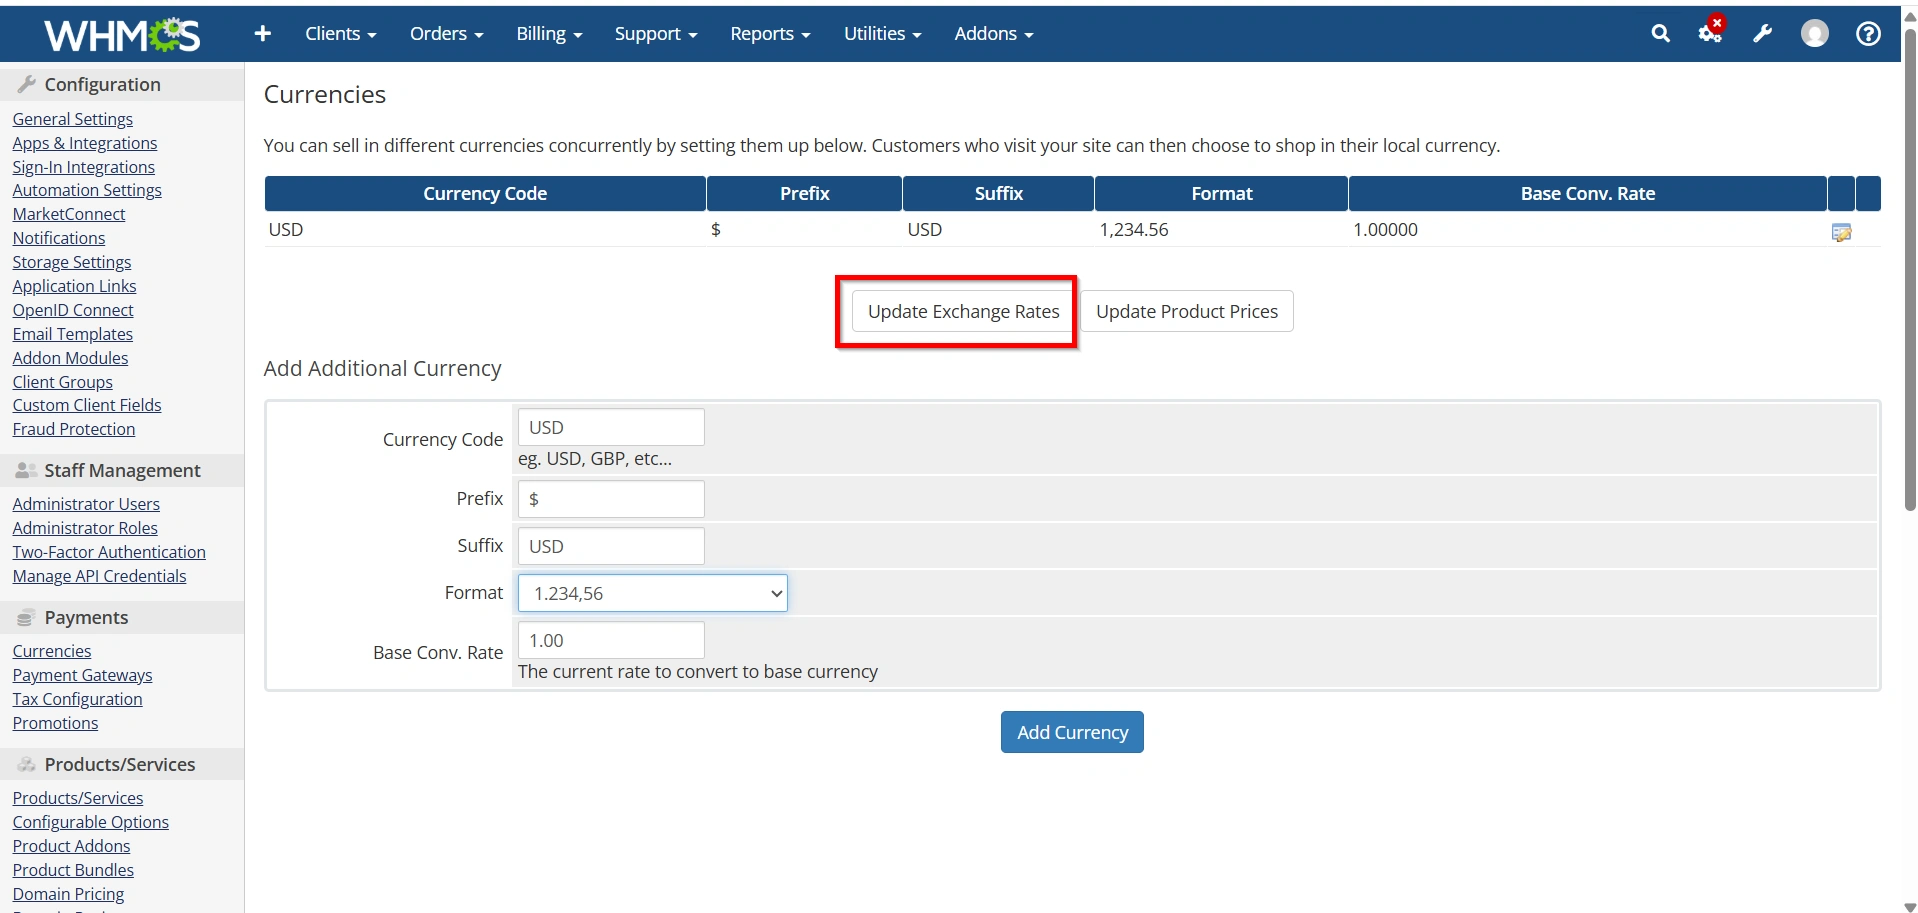Open the help question mark icon
Screen dimensions: 1918x913
point(1868,34)
